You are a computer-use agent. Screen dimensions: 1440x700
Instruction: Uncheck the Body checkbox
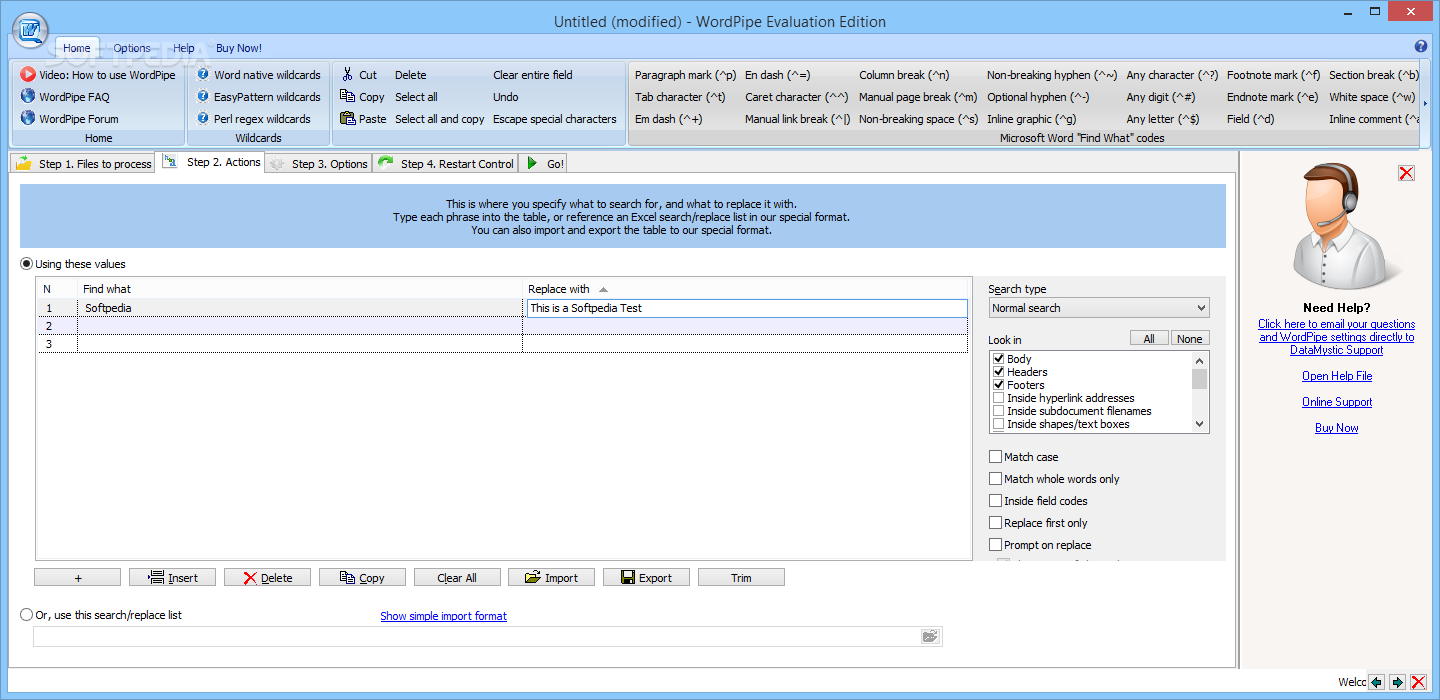click(998, 359)
